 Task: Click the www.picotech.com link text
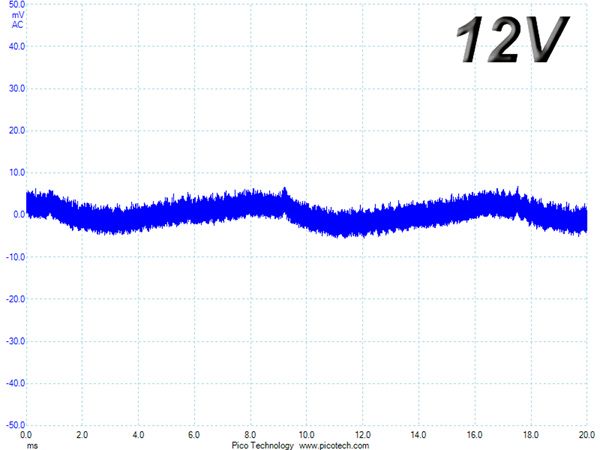[x=334, y=445]
